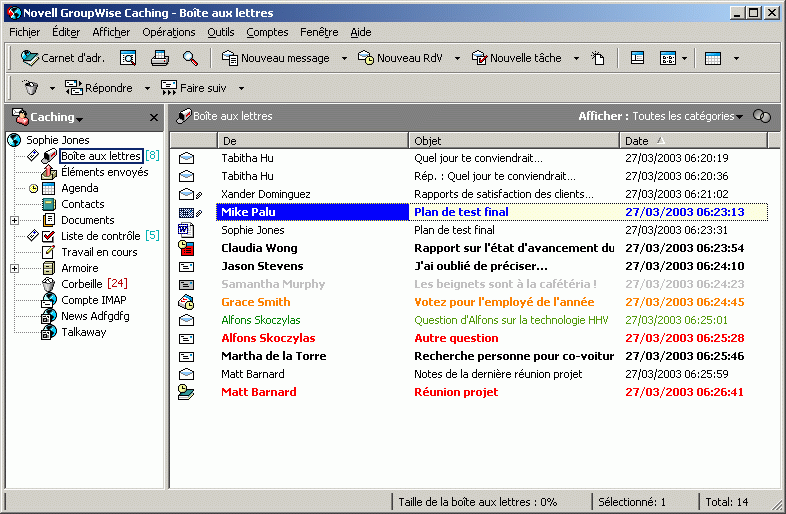Open the address book (Carnet d'adr.)

coord(63,58)
